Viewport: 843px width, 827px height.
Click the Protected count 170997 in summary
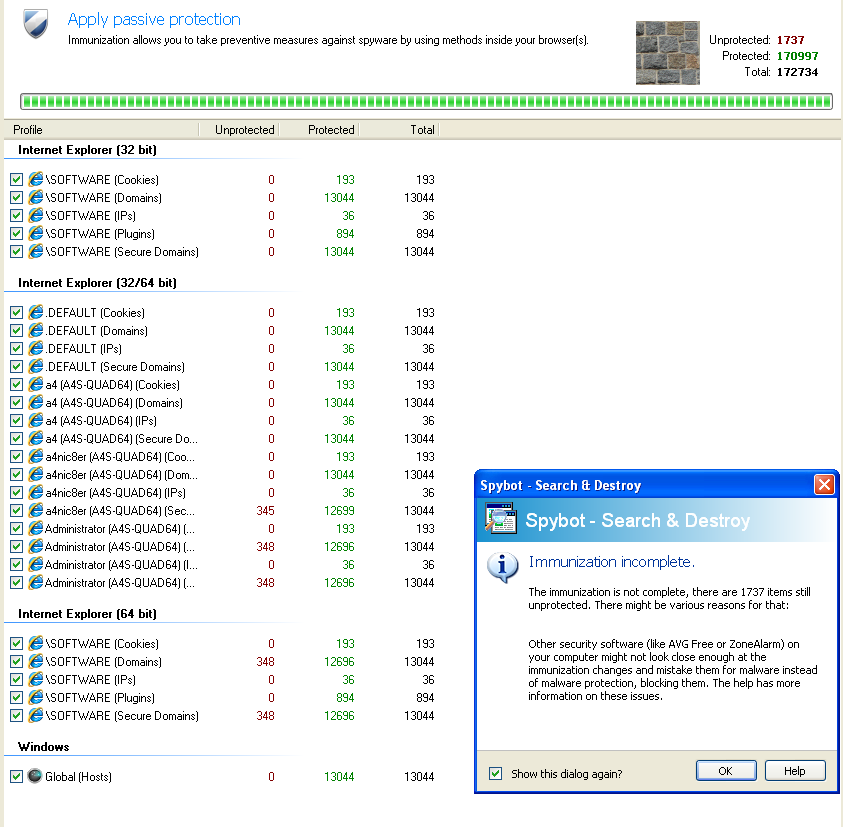coord(797,56)
